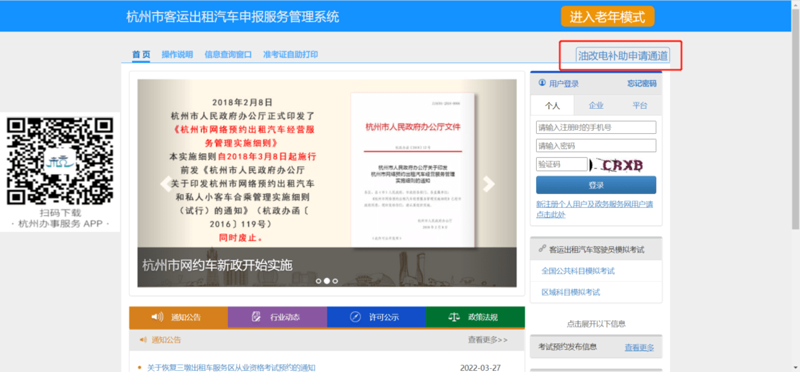The height and width of the screenshot is (372, 800).
Task: Click the small speaker icon in 通知公告 header
Action: click(143, 340)
